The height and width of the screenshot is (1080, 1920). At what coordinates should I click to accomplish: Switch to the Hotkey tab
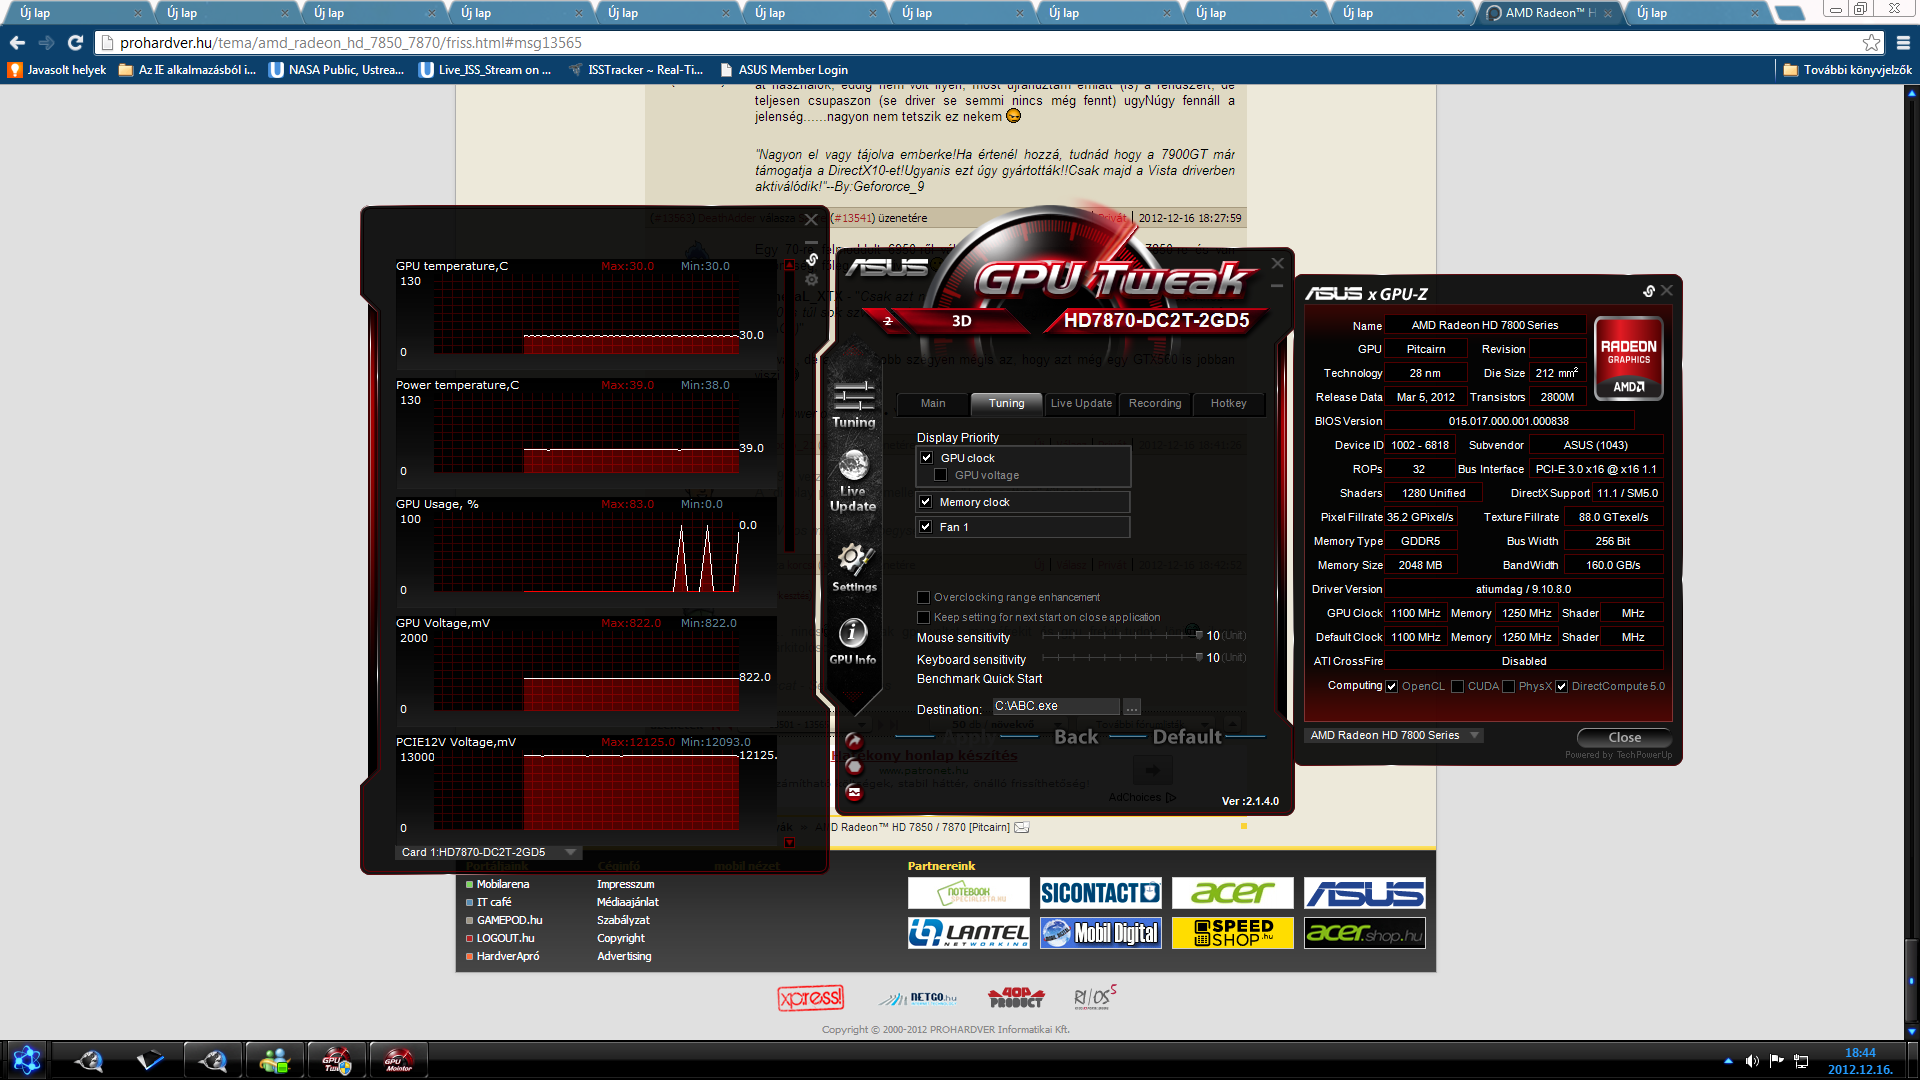[x=1229, y=403]
